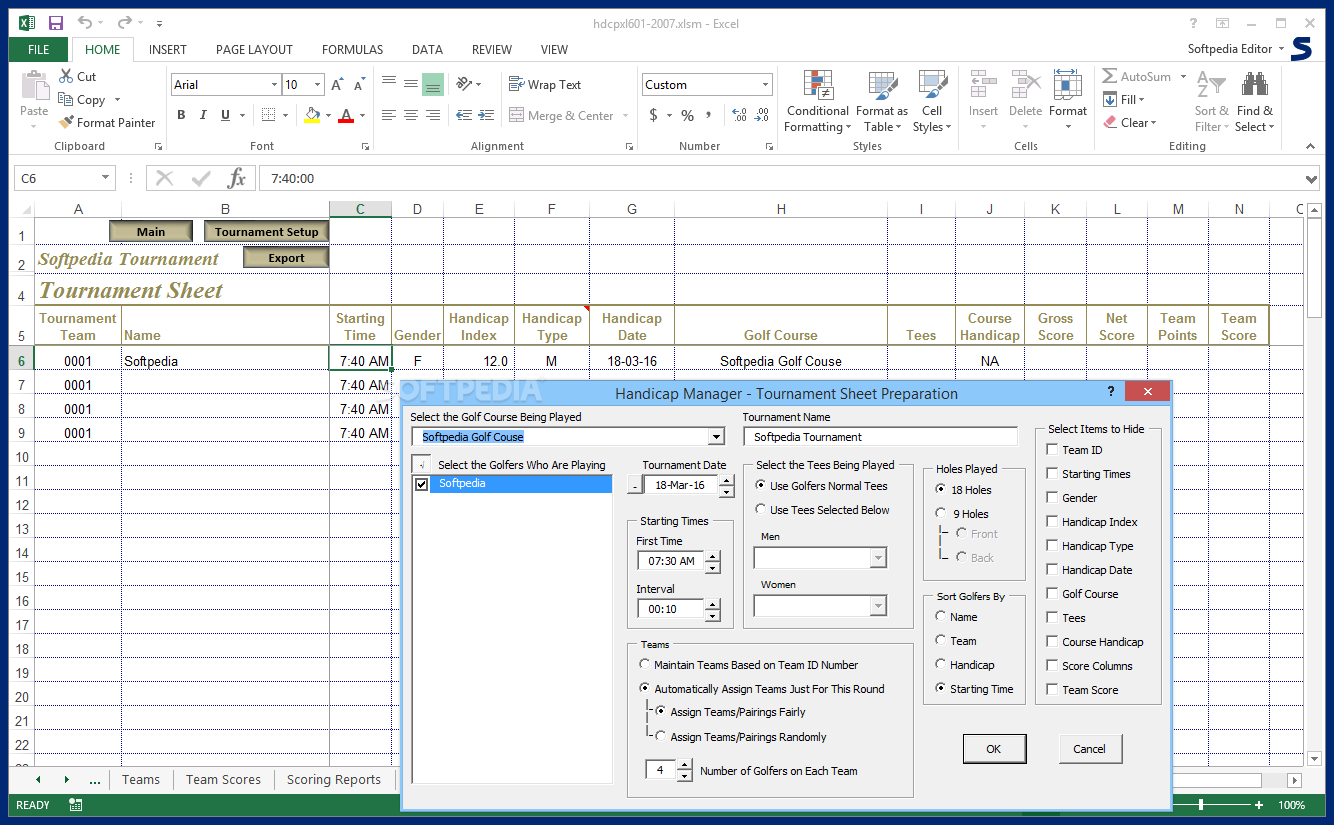The image size is (1334, 825).
Task: Open the font size dropdown
Action: pos(318,85)
